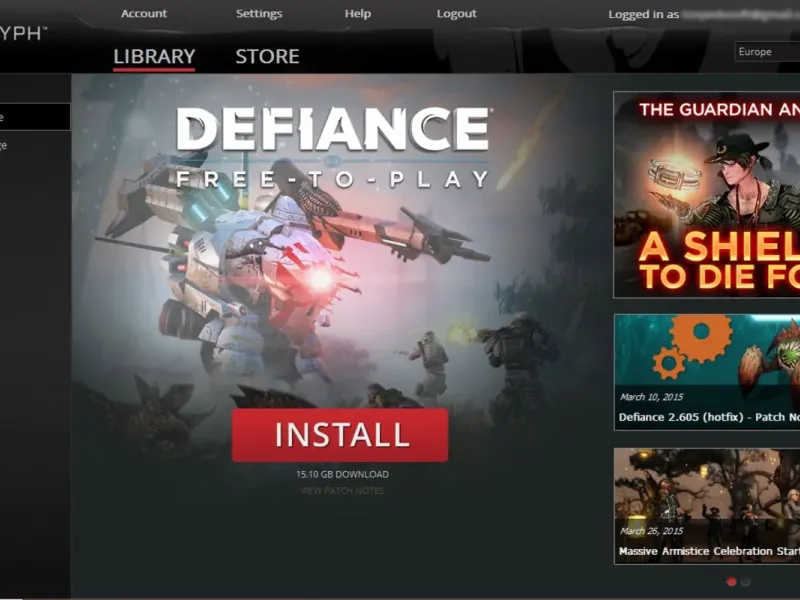Open the Account menu
Screen dimensions: 800x600
[x=143, y=14]
